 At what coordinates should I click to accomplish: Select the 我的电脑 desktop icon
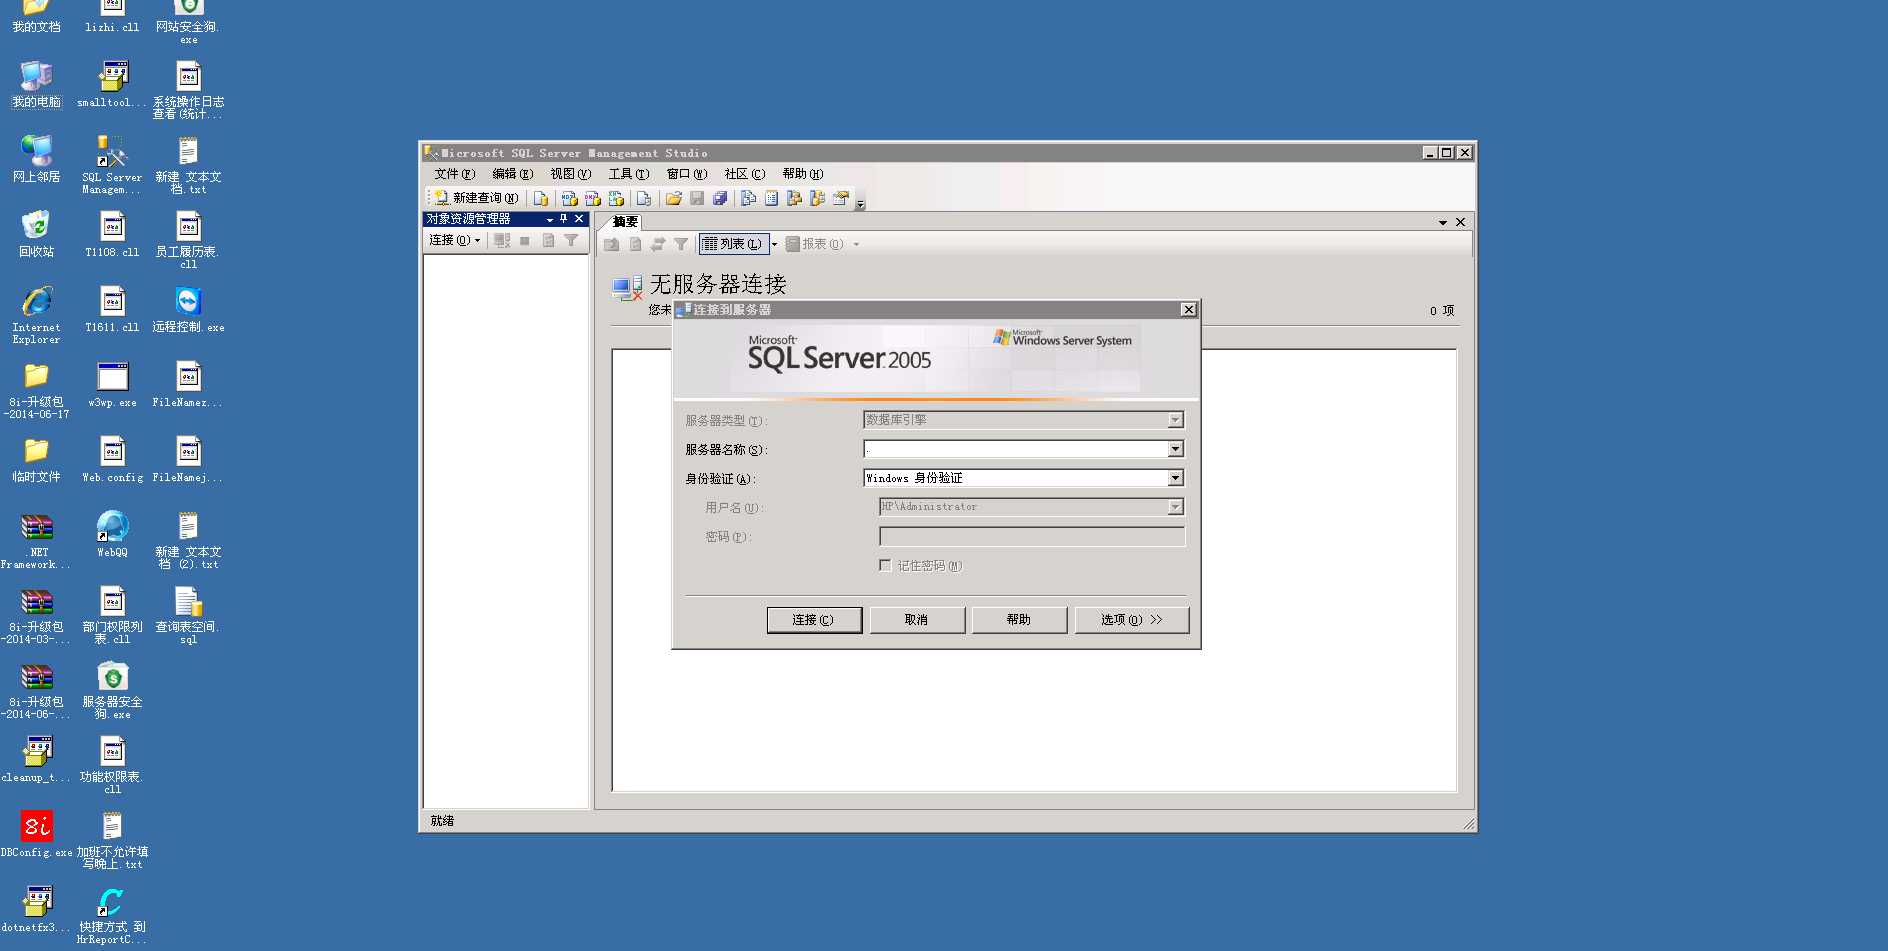click(36, 83)
